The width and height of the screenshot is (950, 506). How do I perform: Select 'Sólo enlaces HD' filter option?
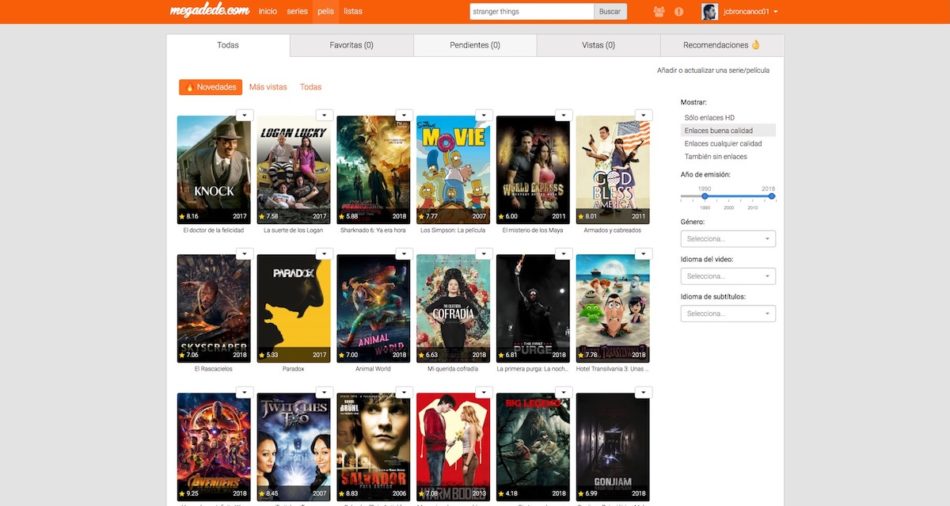(708, 118)
